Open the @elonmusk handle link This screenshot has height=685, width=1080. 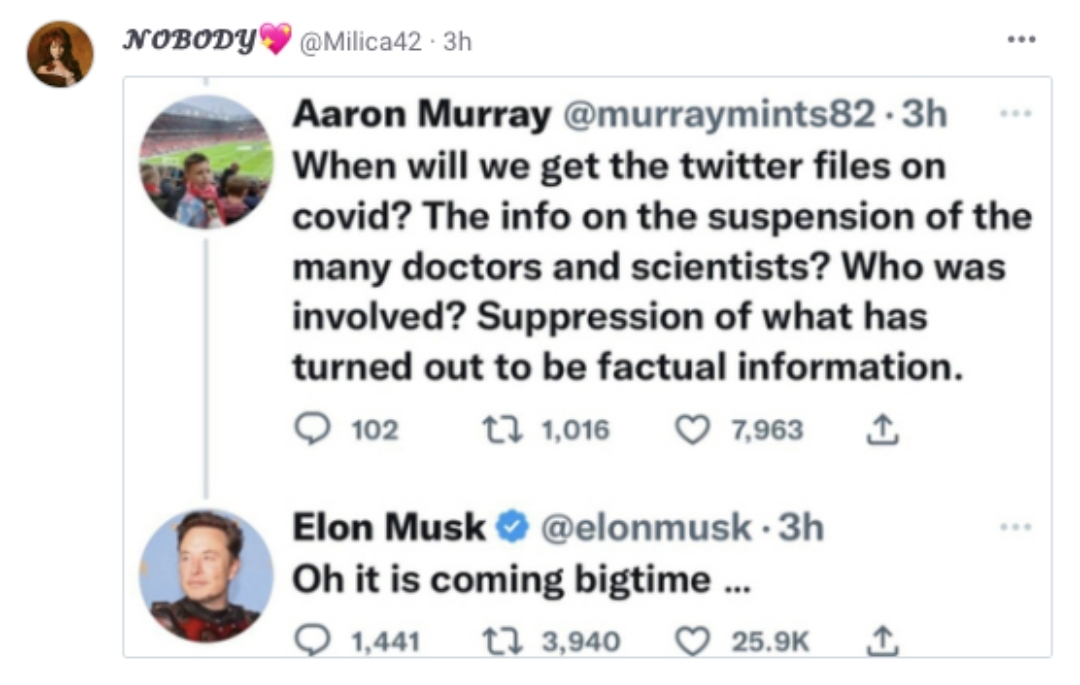pyautogui.click(x=646, y=527)
